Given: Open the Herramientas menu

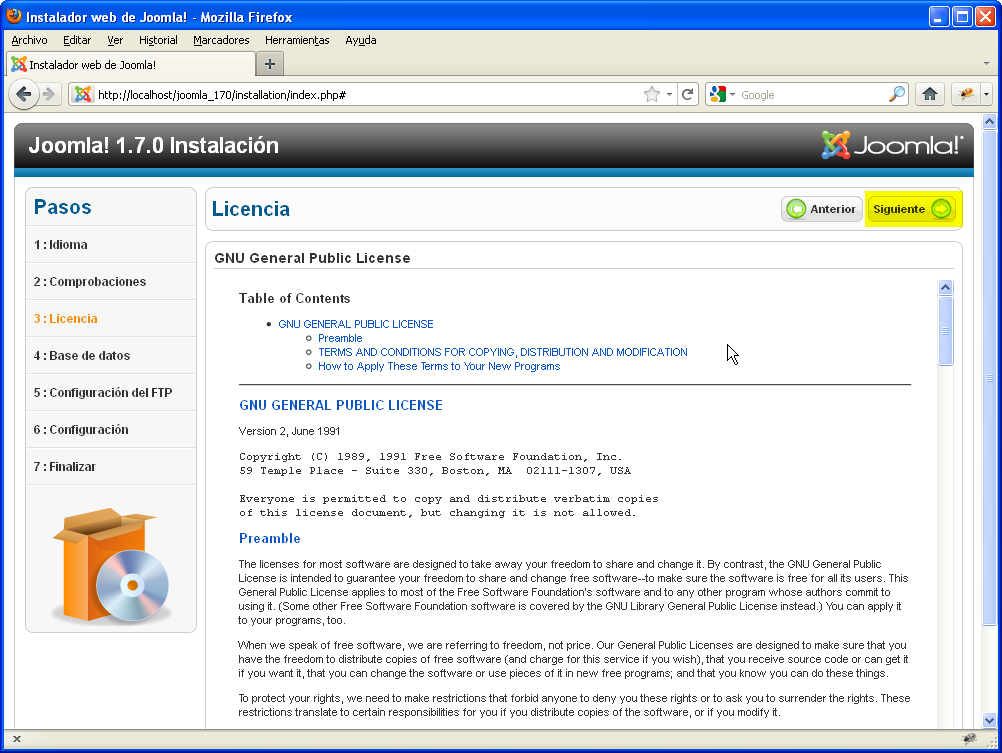Looking at the screenshot, I should pyautogui.click(x=297, y=40).
